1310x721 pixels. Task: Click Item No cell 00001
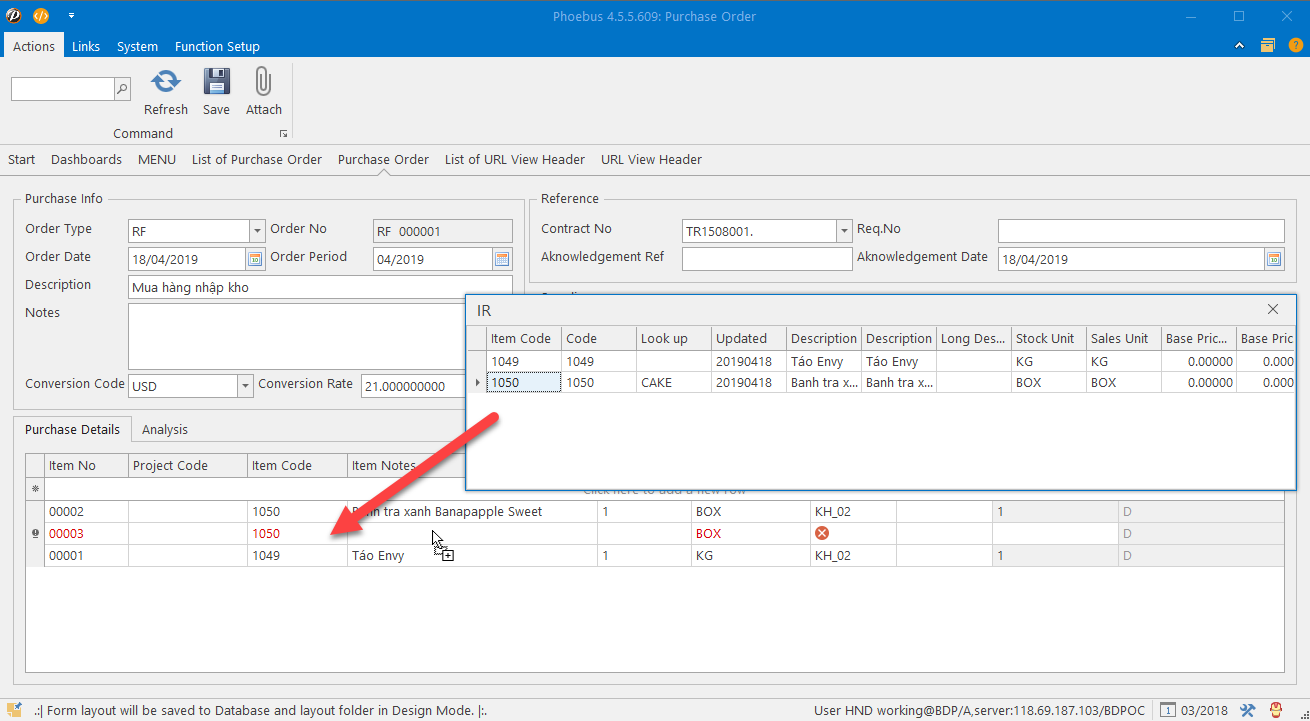point(87,555)
